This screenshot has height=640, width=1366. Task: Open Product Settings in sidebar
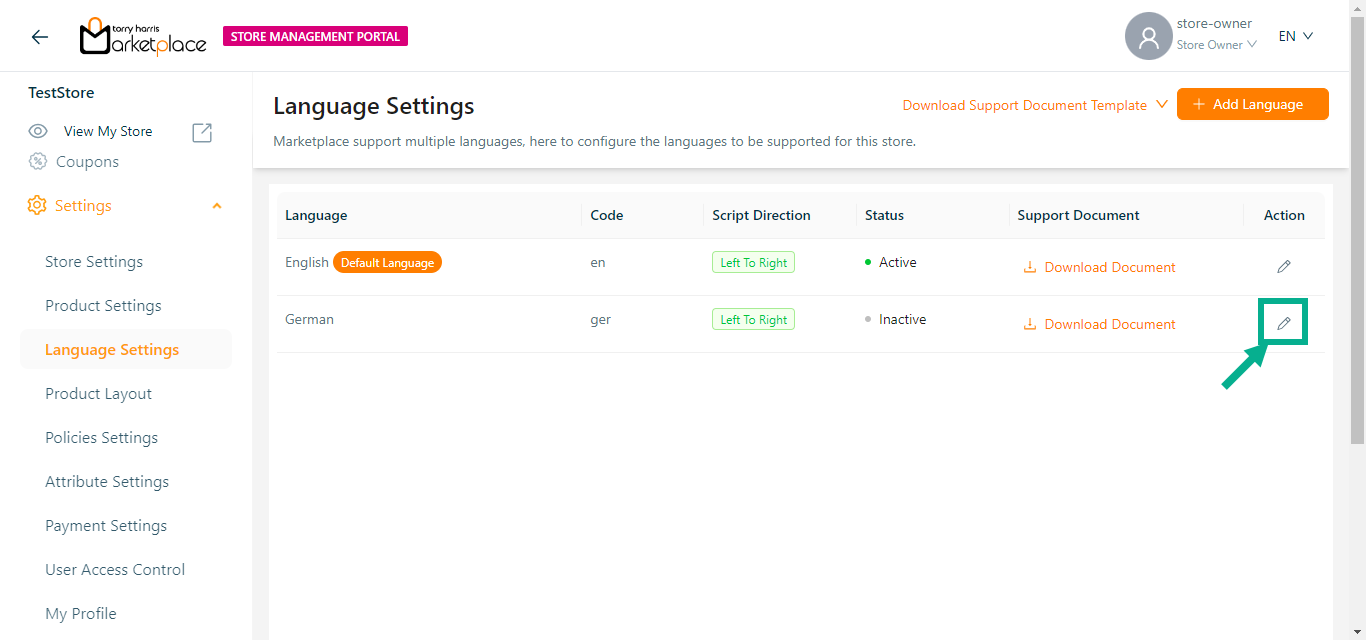tap(103, 306)
